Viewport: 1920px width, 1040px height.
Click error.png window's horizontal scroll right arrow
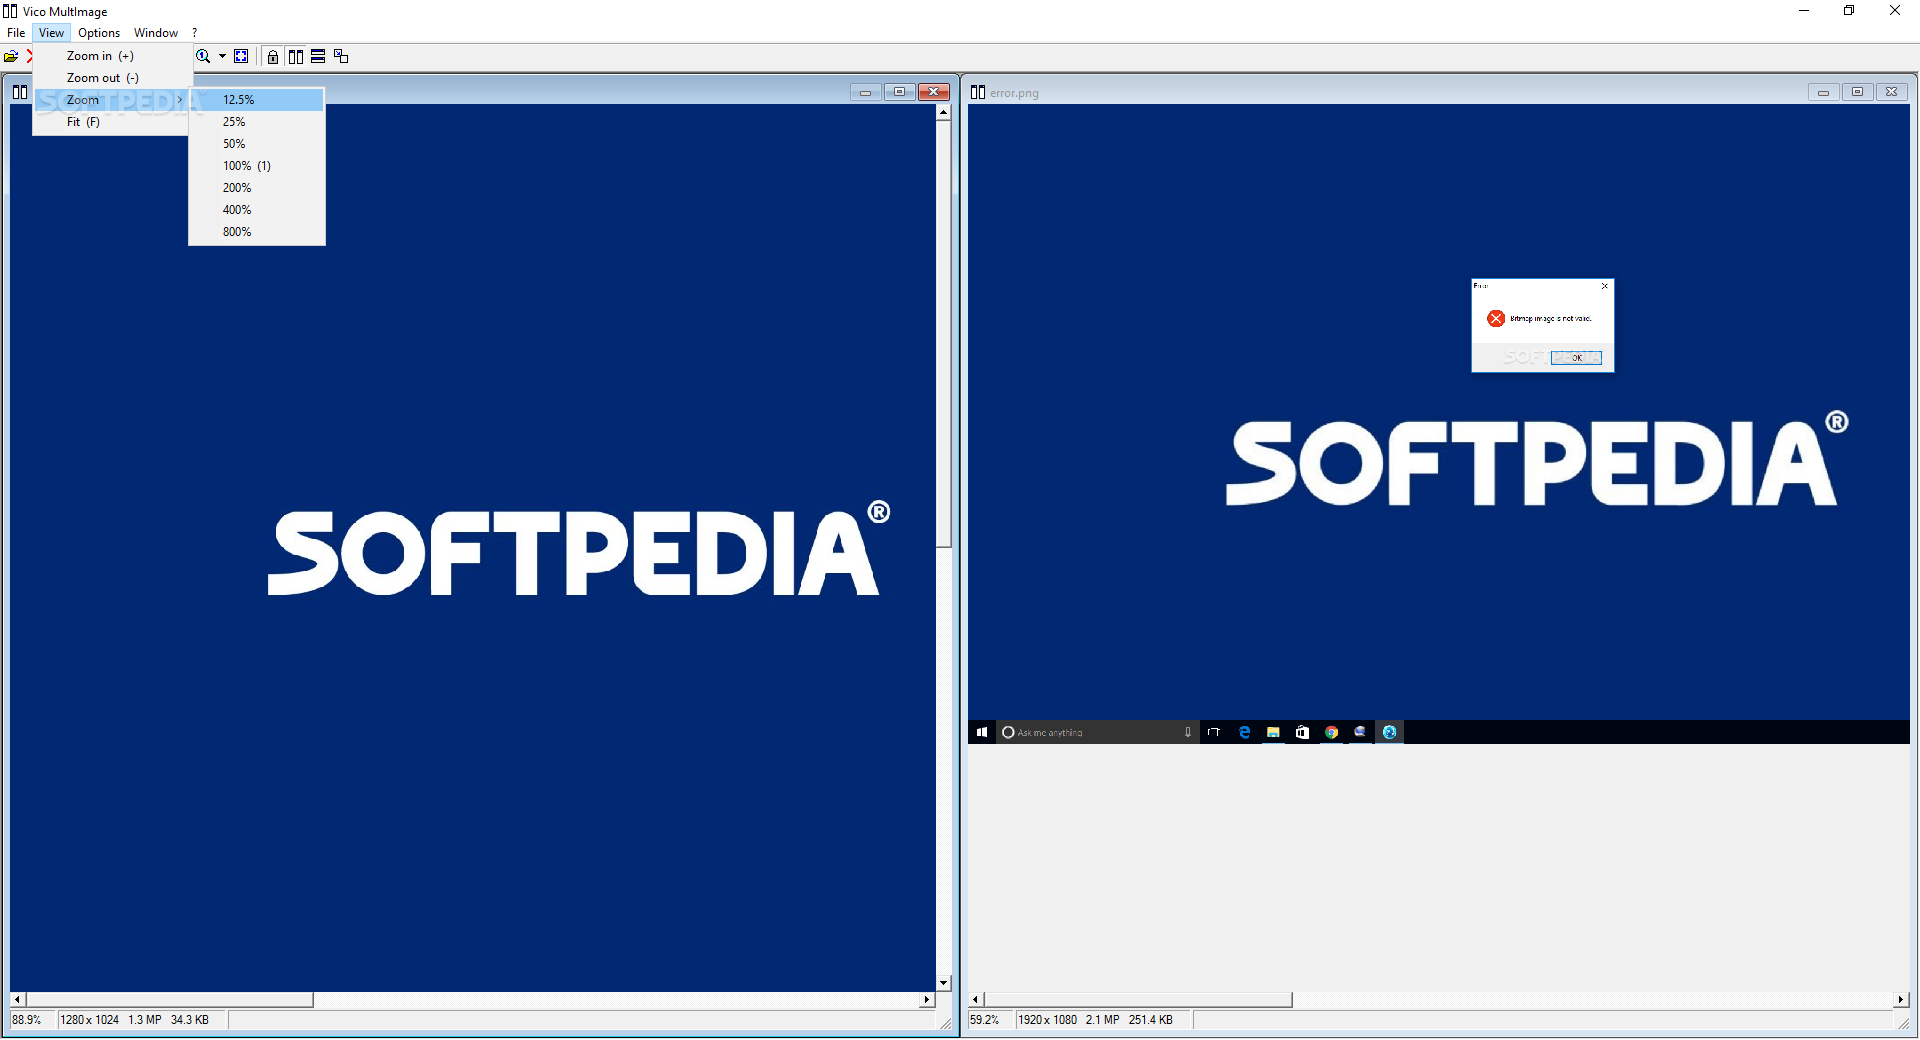point(1901,999)
